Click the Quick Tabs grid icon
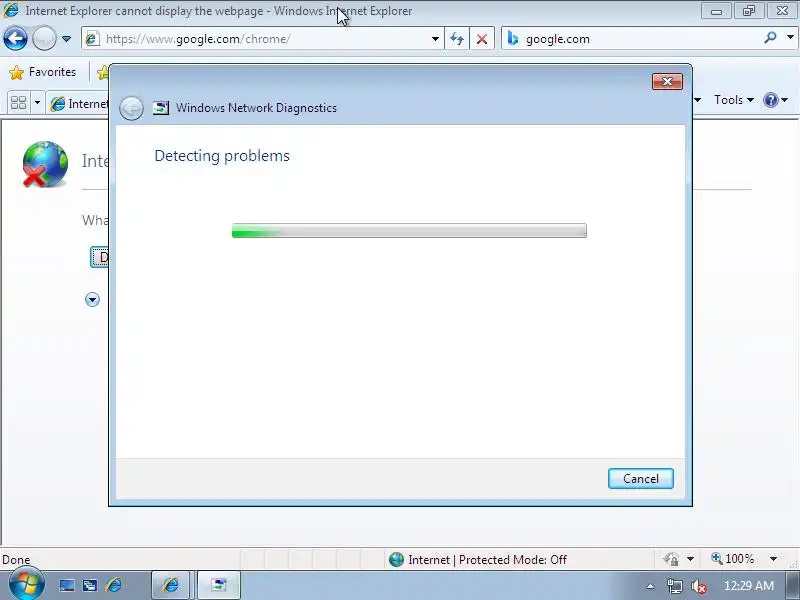 click(x=18, y=103)
